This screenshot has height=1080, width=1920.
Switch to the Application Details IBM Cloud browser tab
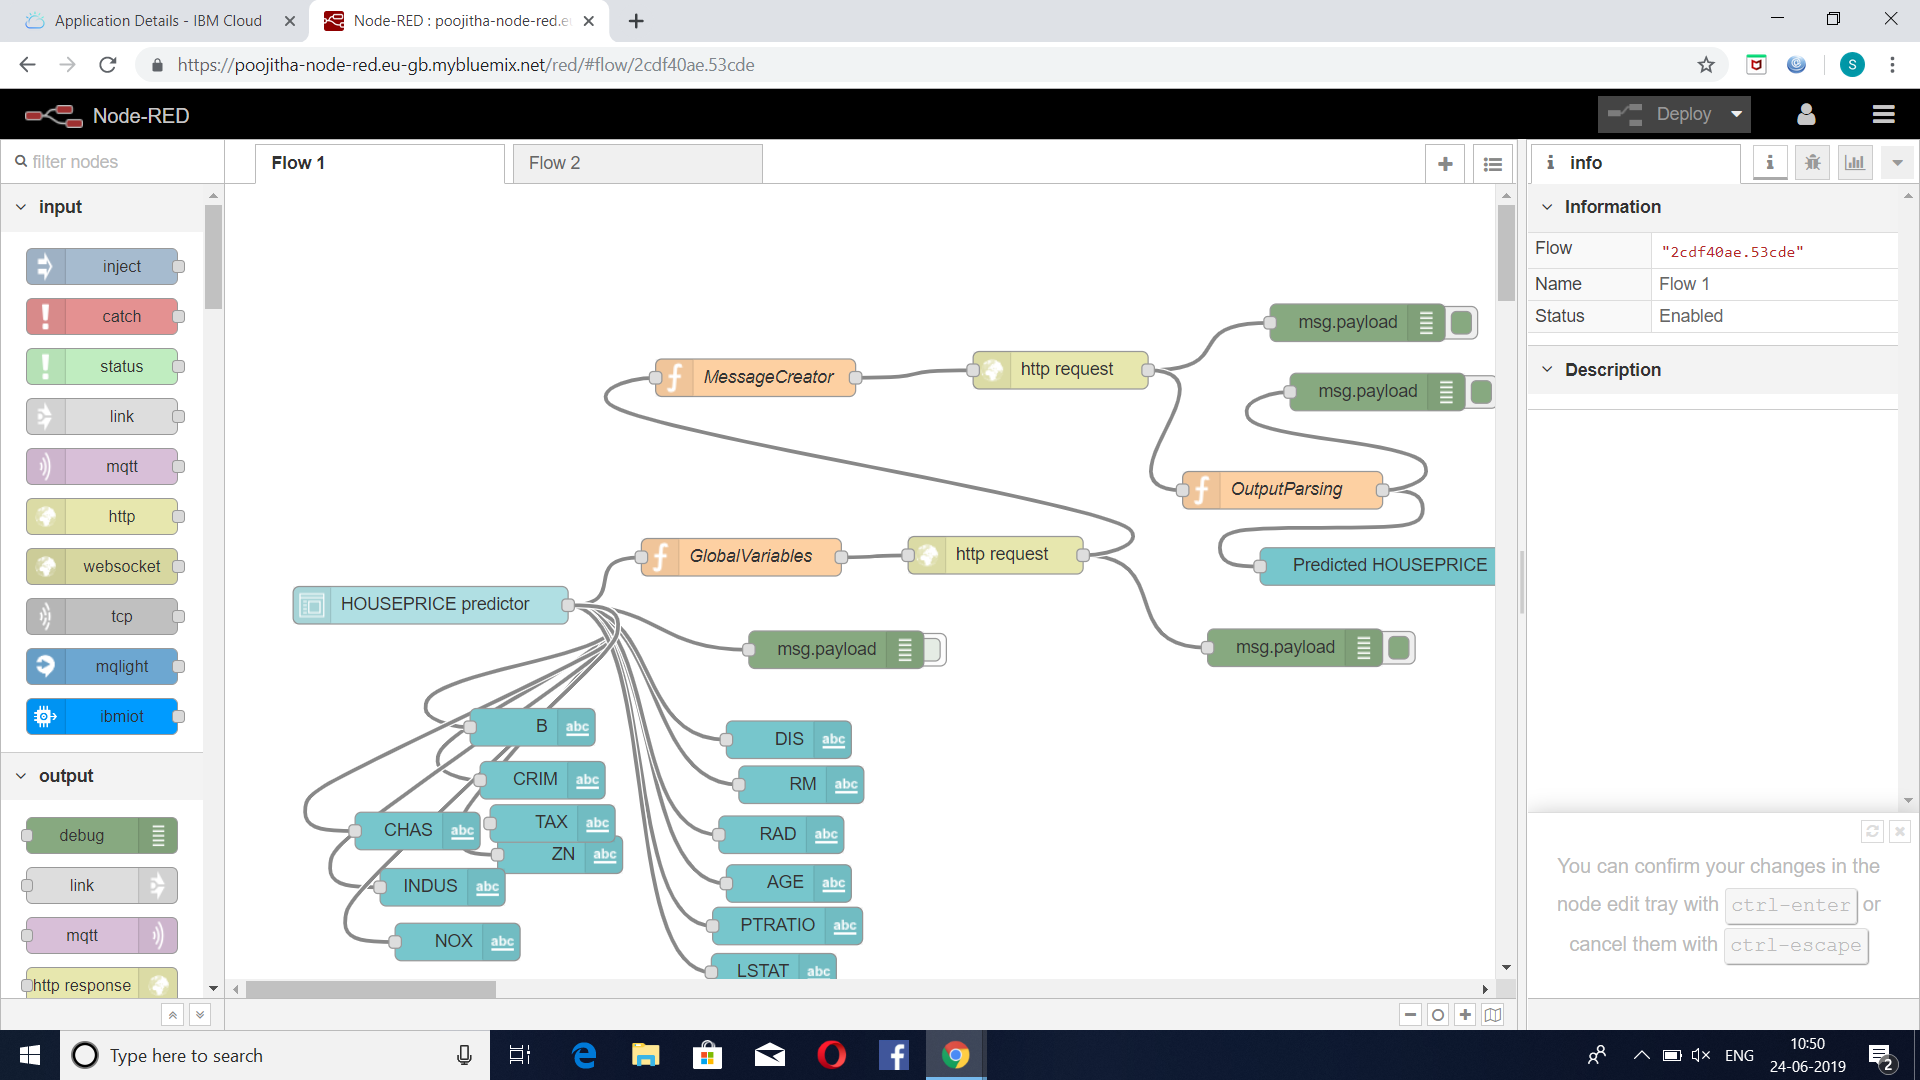[160, 20]
